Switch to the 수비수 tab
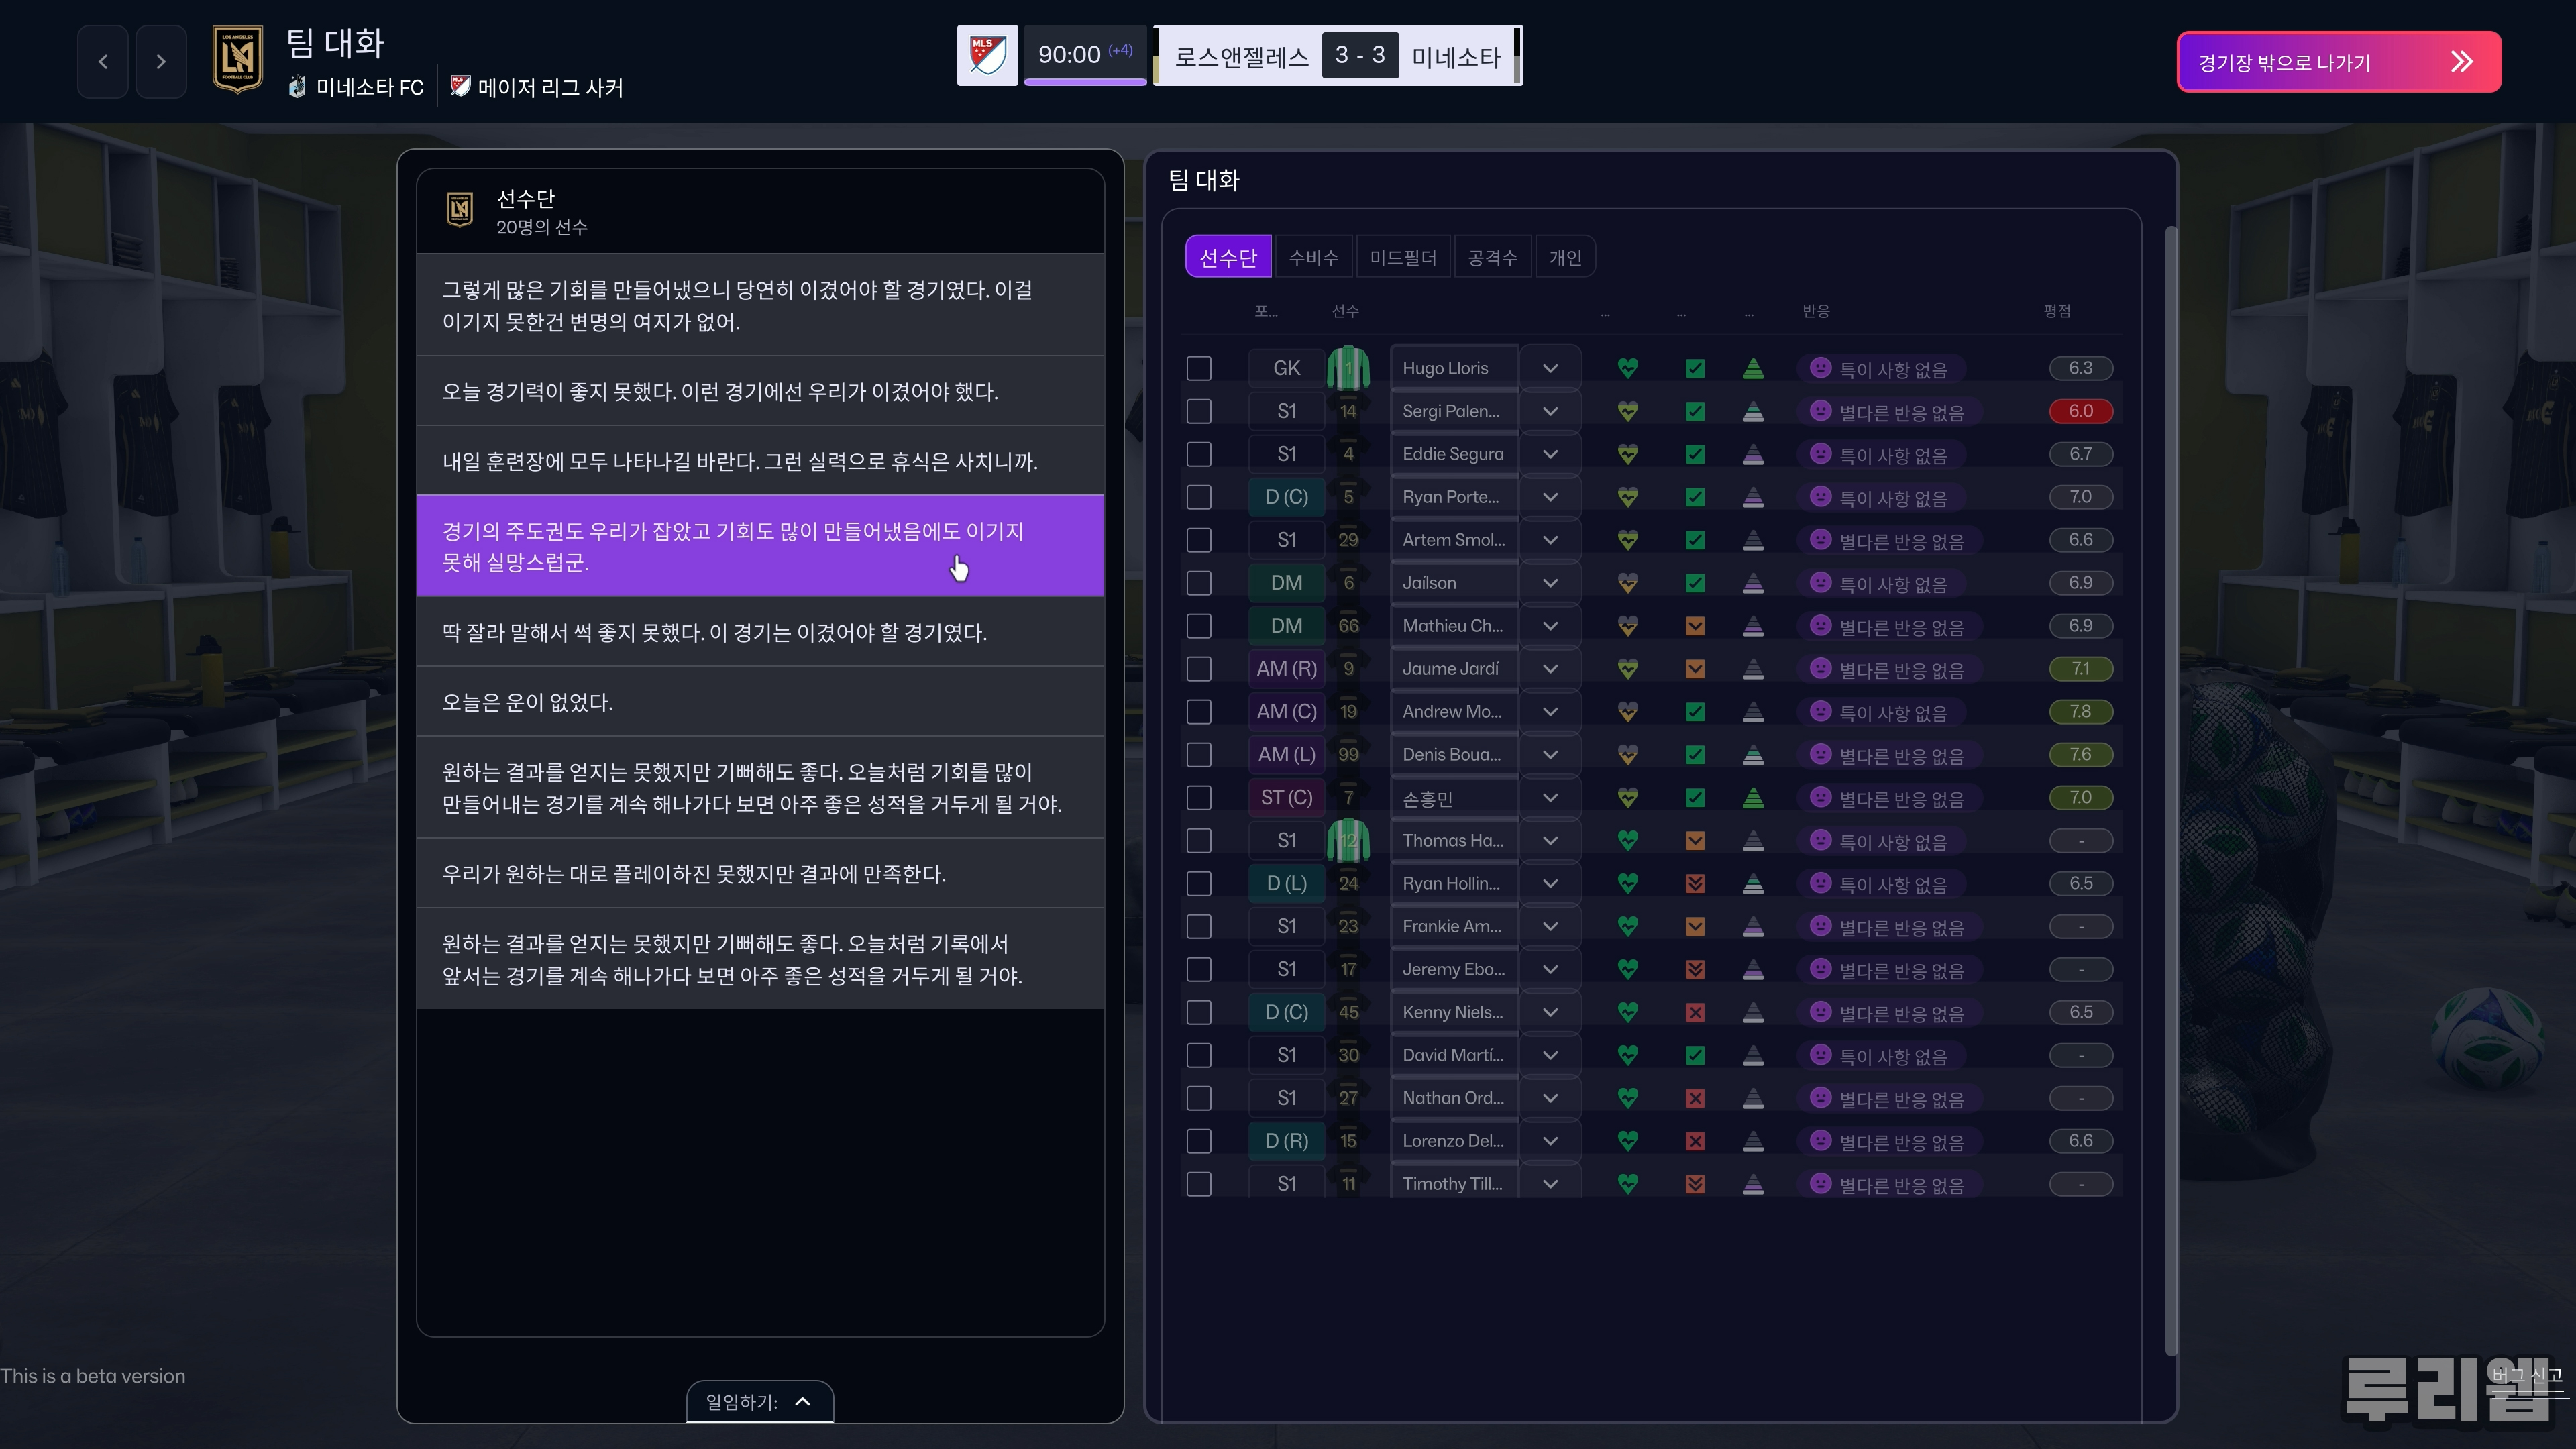2576x1449 pixels. (1313, 258)
